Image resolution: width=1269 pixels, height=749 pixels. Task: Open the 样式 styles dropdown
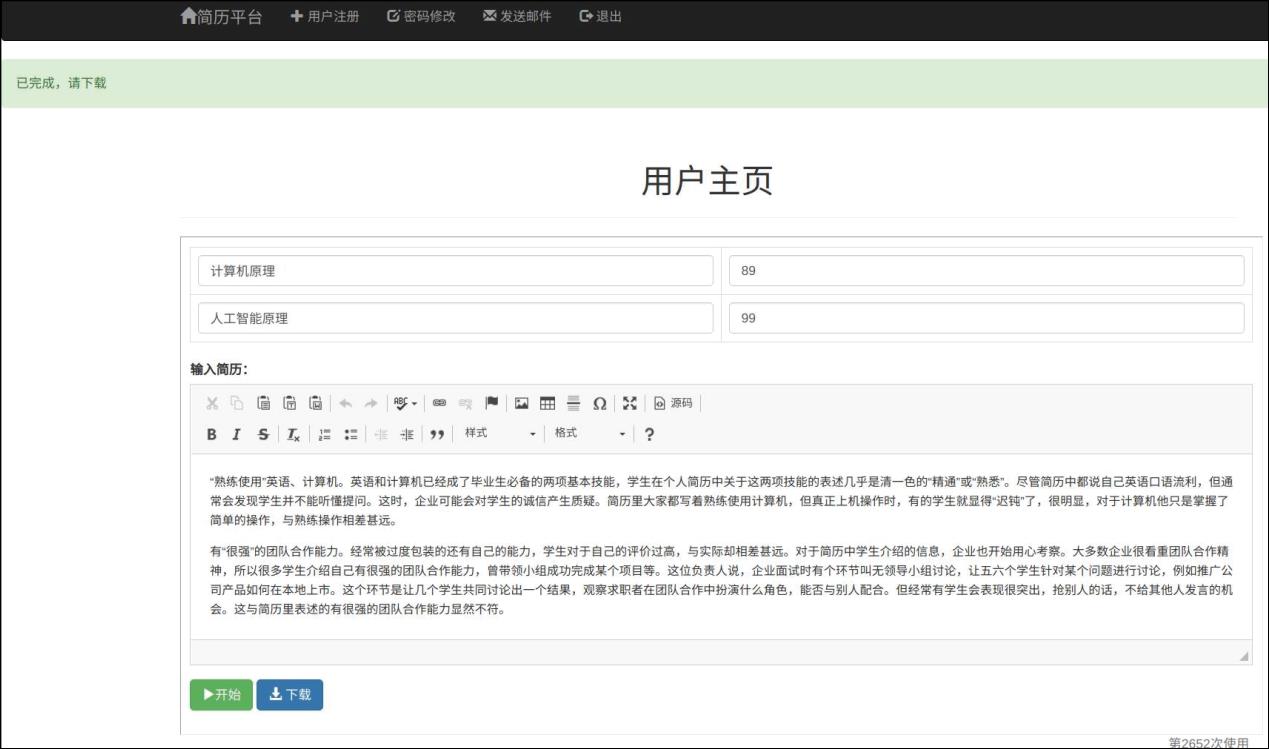pyautogui.click(x=499, y=434)
